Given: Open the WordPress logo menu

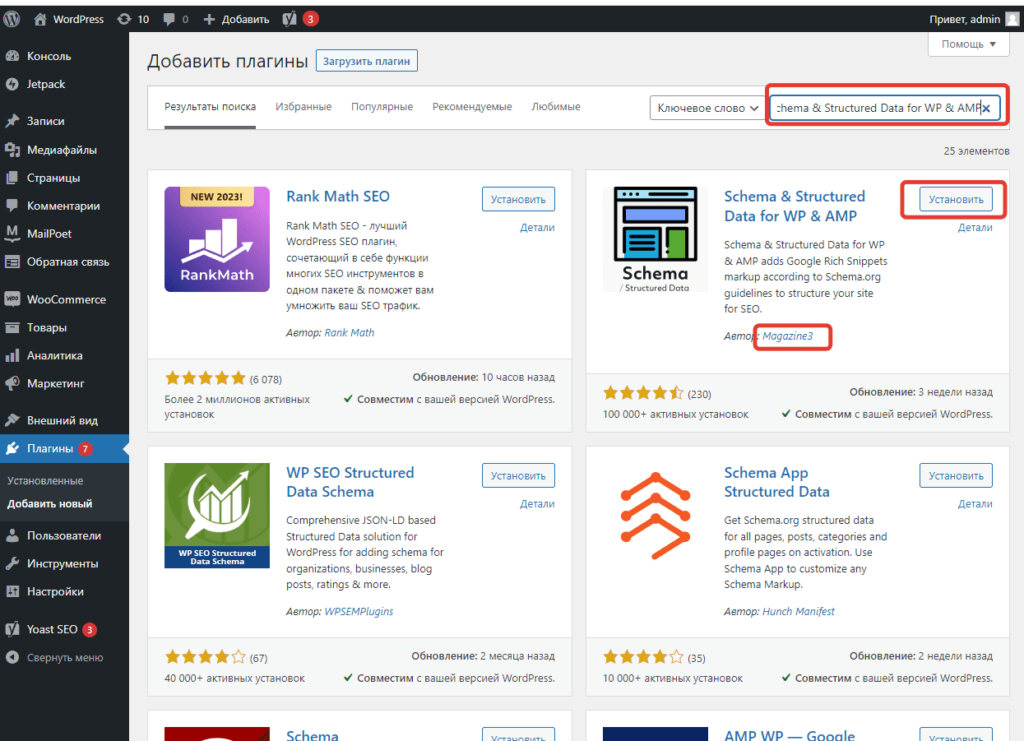Looking at the screenshot, I should tap(11, 19).
